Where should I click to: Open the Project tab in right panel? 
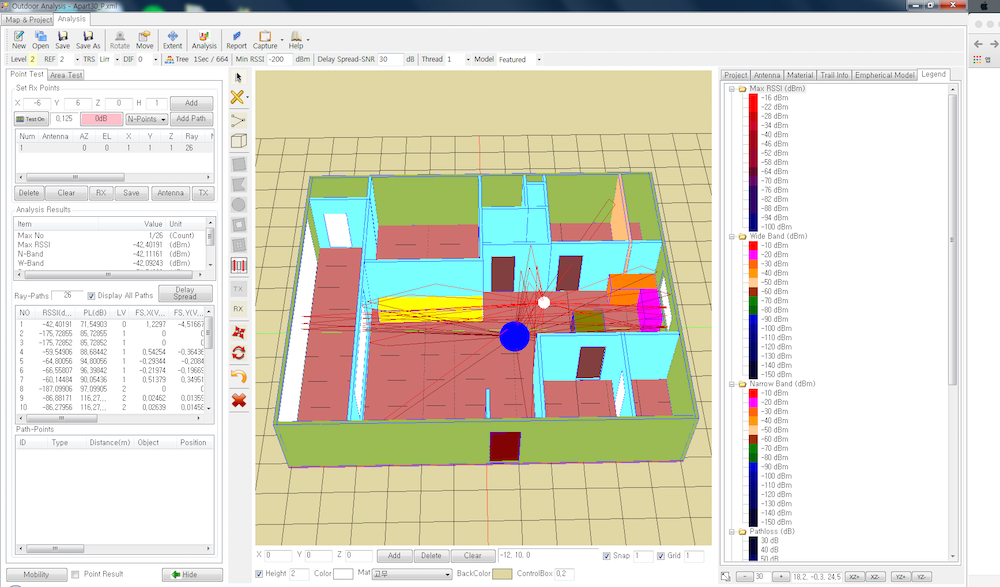point(735,75)
